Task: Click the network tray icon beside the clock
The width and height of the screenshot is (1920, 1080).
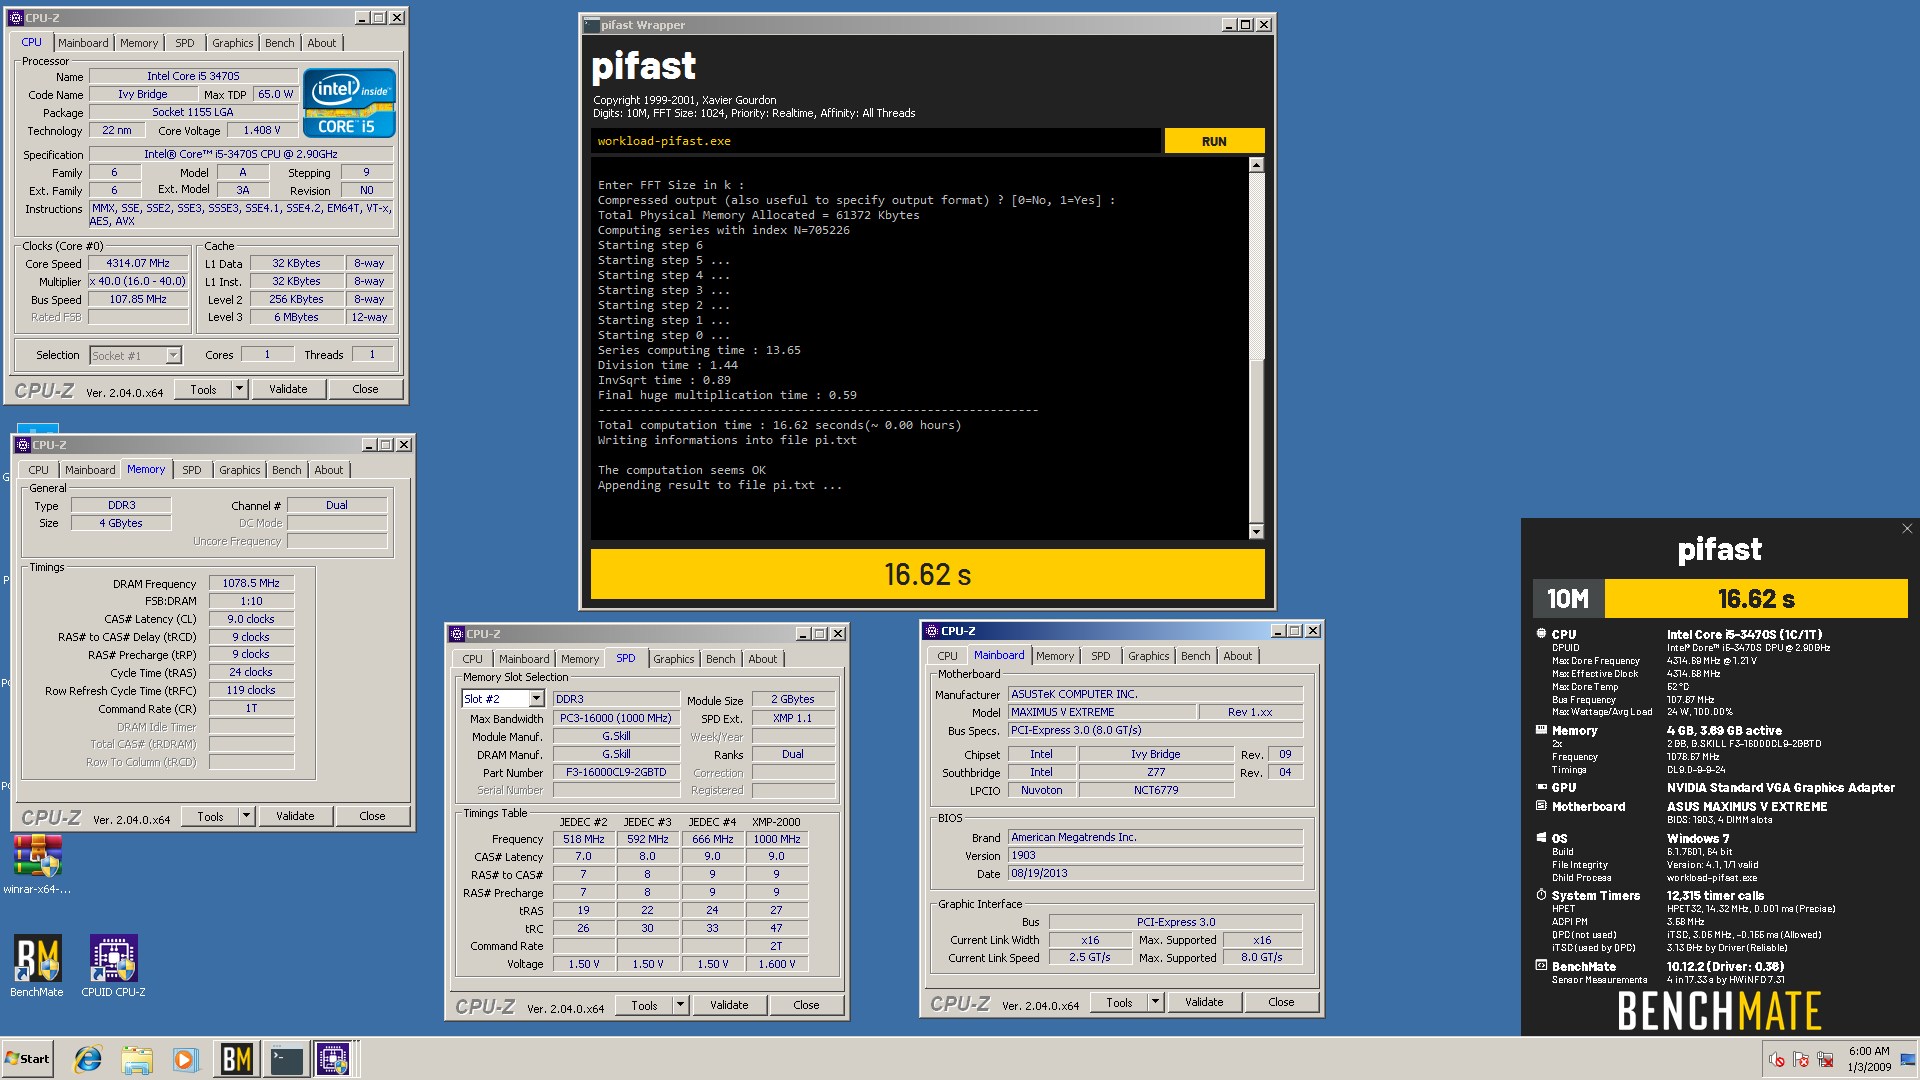Action: coord(1825,1060)
